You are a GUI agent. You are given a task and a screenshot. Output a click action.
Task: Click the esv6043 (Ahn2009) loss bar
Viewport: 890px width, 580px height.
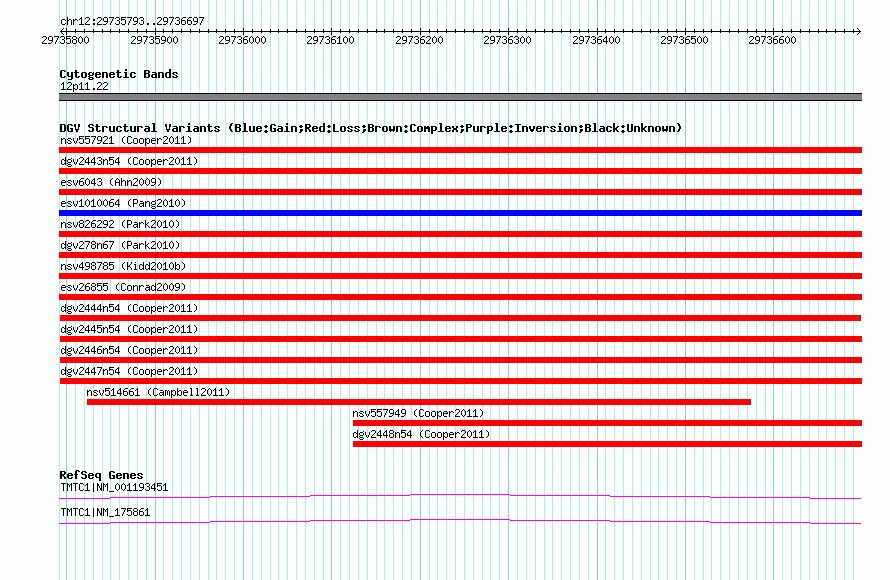click(460, 192)
